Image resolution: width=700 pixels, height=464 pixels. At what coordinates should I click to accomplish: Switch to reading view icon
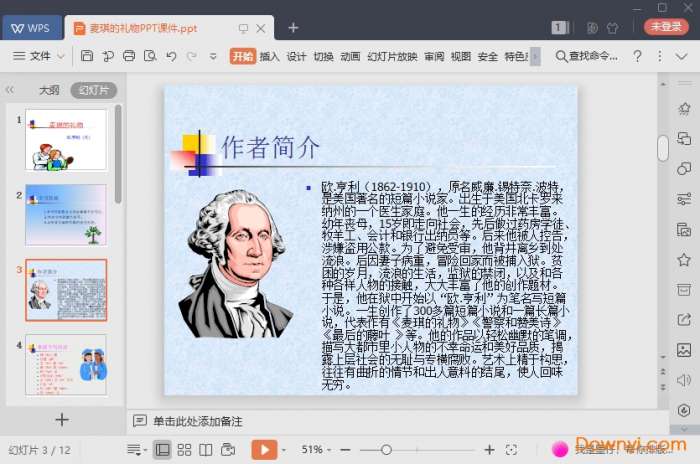tap(205, 450)
